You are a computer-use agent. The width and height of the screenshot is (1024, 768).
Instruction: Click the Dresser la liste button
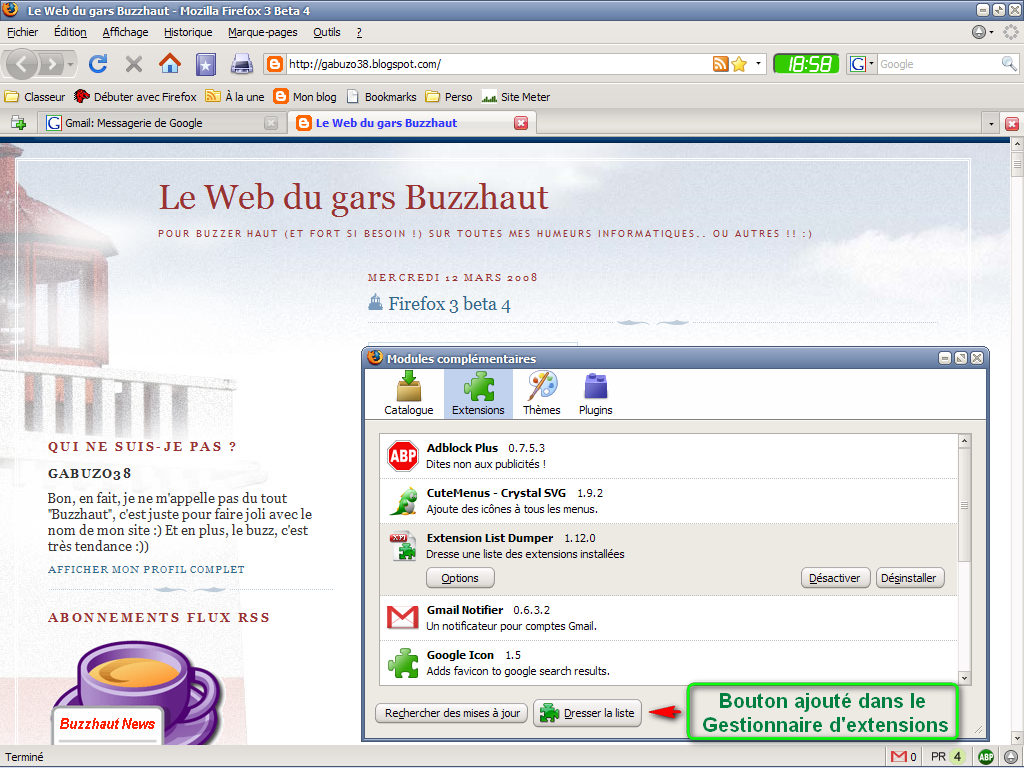click(x=587, y=713)
